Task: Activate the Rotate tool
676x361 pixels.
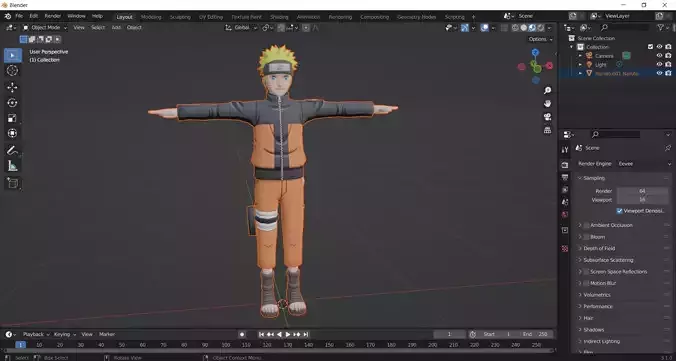Action: (x=13, y=103)
